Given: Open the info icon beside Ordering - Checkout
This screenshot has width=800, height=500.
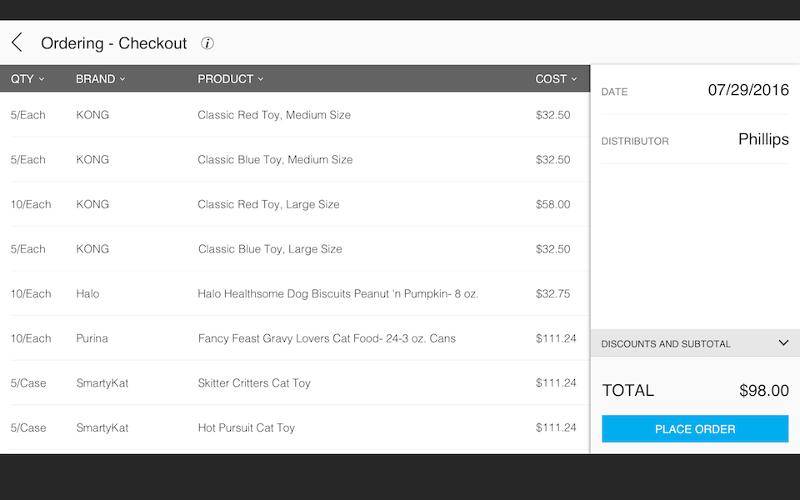Looking at the screenshot, I should click(x=207, y=43).
